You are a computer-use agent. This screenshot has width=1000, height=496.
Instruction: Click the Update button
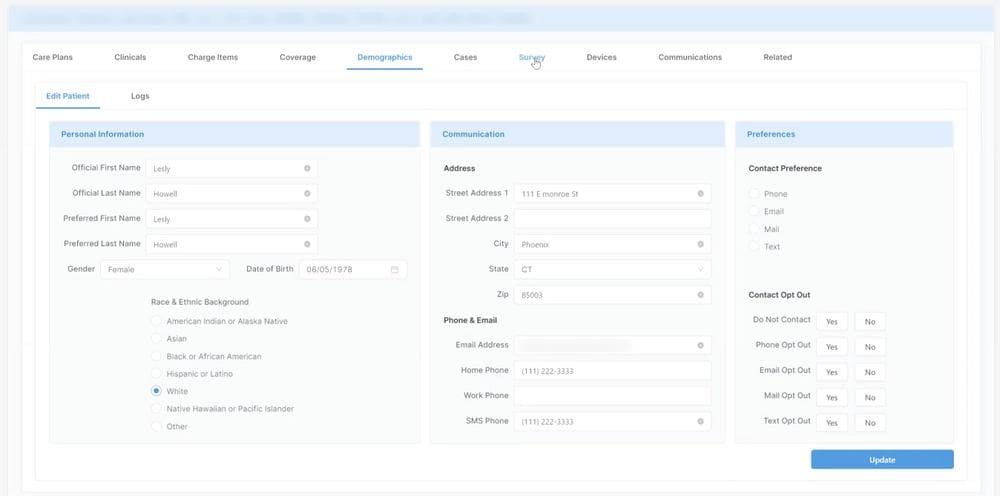point(881,460)
